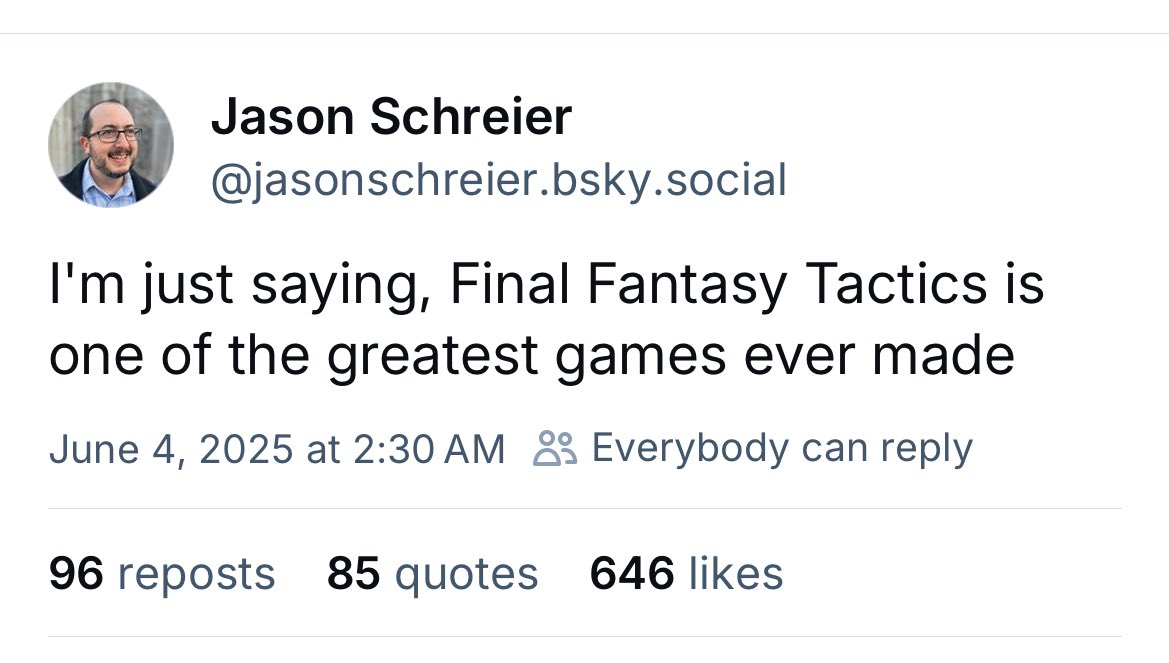
Task: Click the display name 'Jason Schreier'
Action: (x=391, y=116)
